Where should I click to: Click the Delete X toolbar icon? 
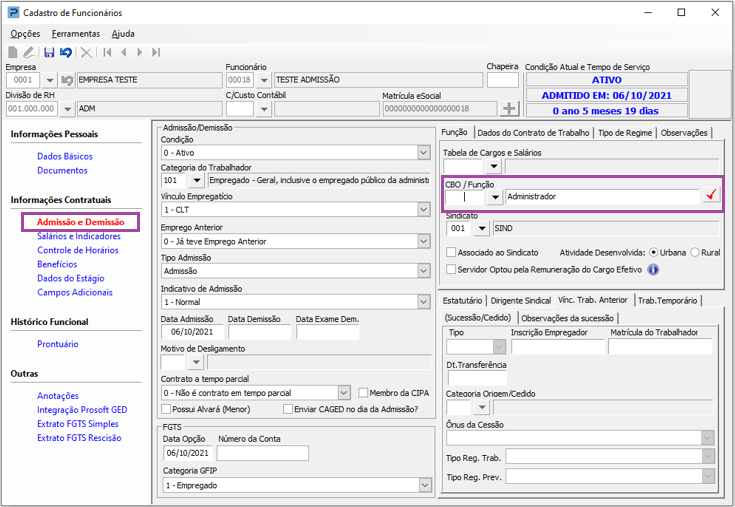86,52
